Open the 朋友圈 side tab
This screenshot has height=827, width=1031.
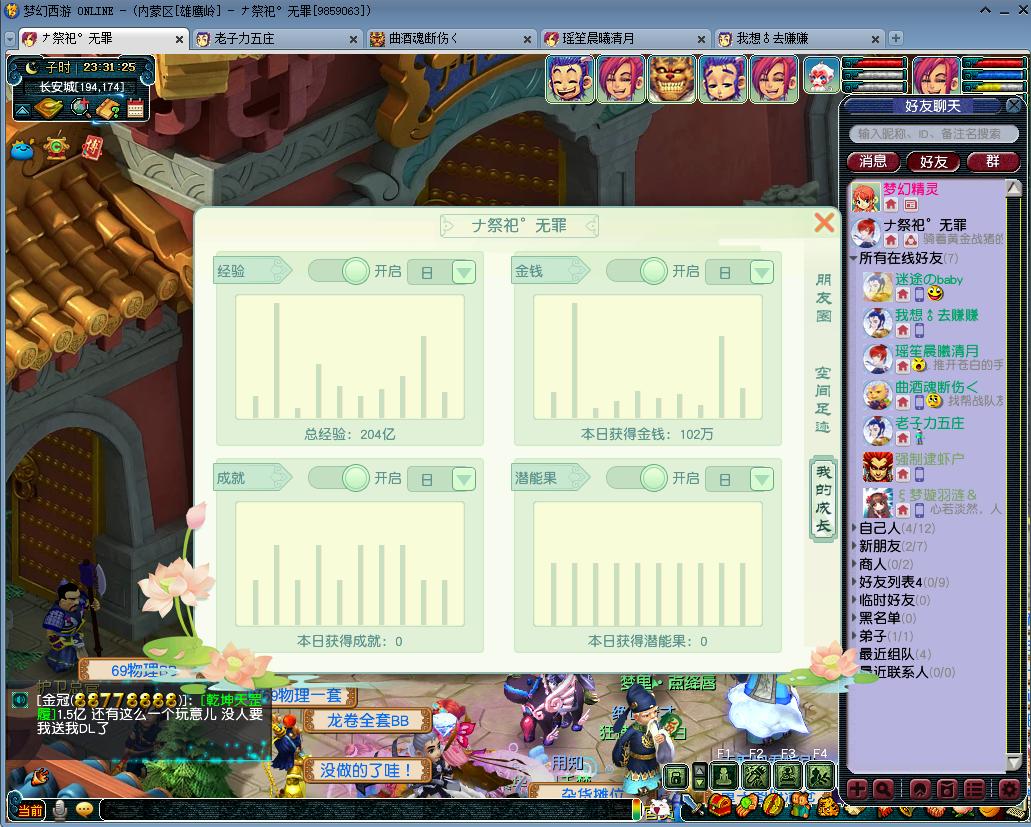click(x=823, y=298)
